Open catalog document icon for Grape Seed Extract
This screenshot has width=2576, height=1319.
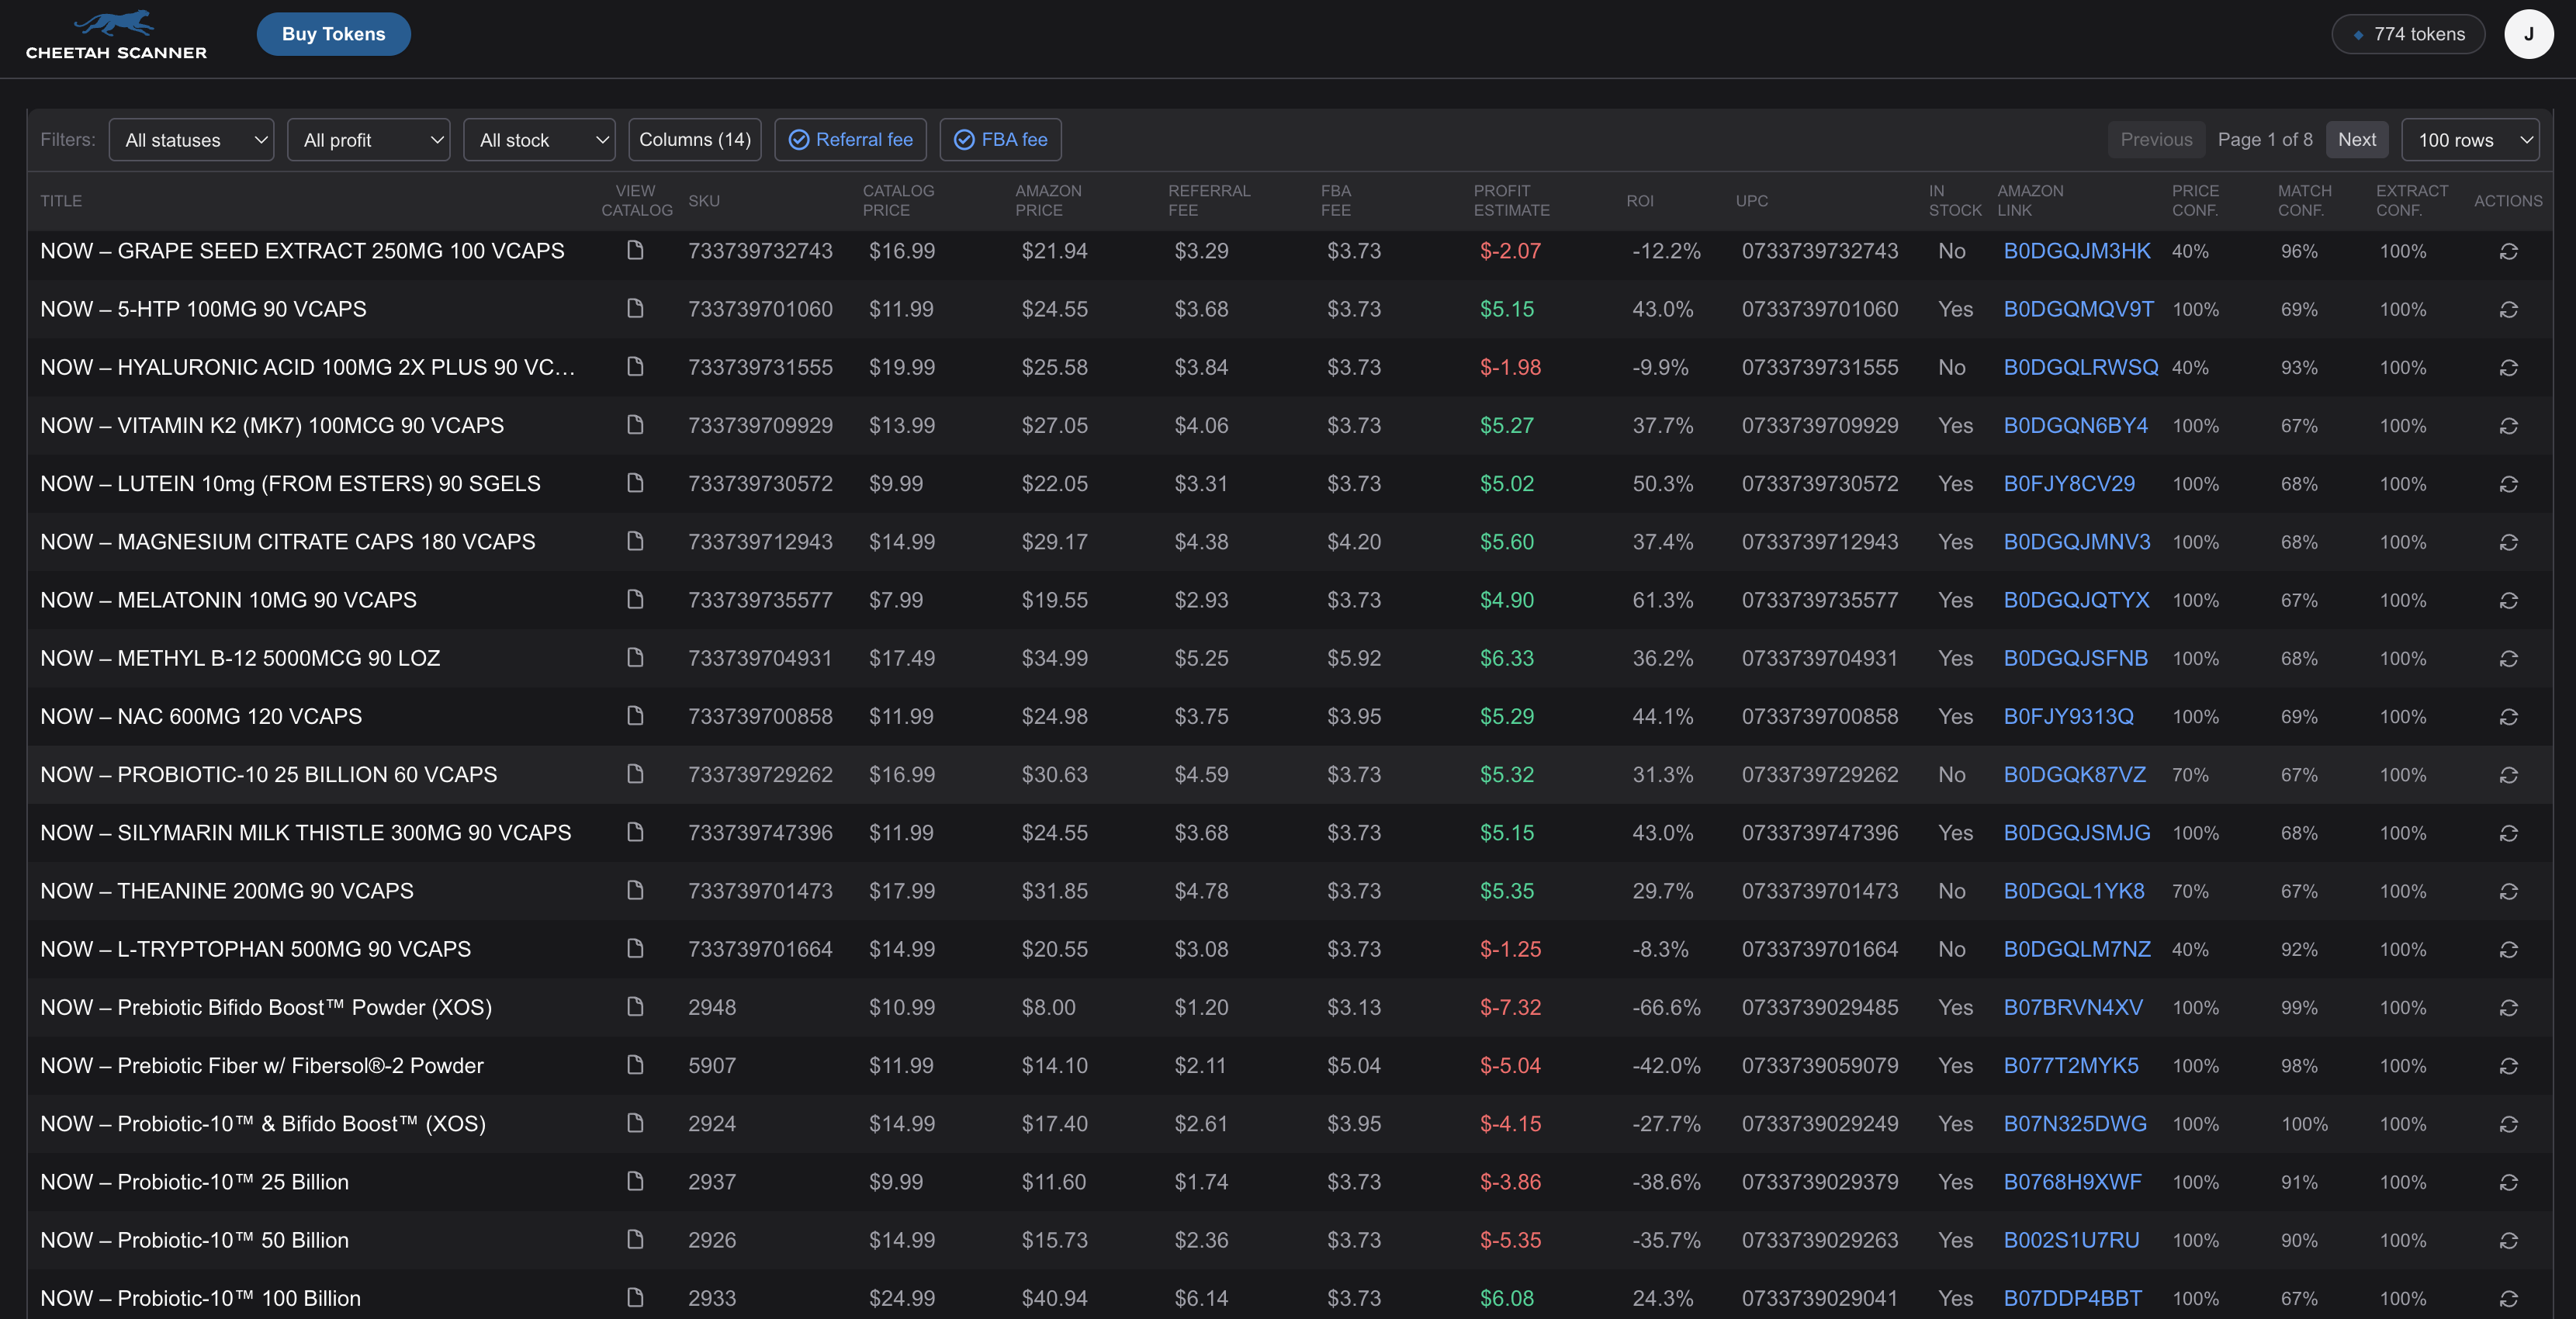pyautogui.click(x=635, y=250)
